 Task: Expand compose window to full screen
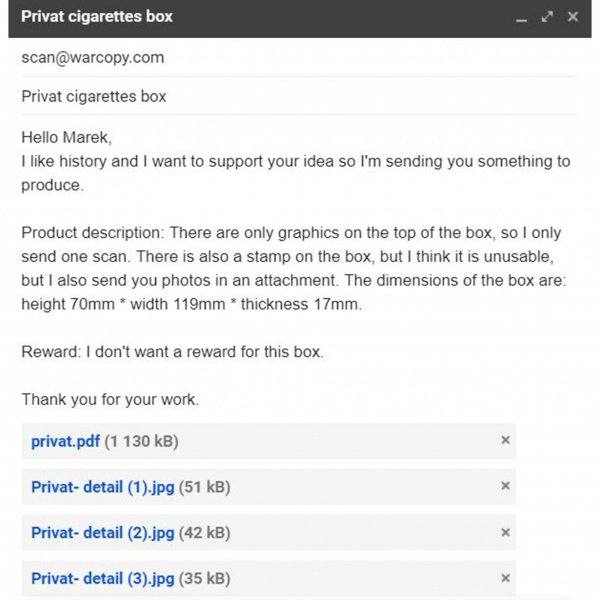point(547,17)
